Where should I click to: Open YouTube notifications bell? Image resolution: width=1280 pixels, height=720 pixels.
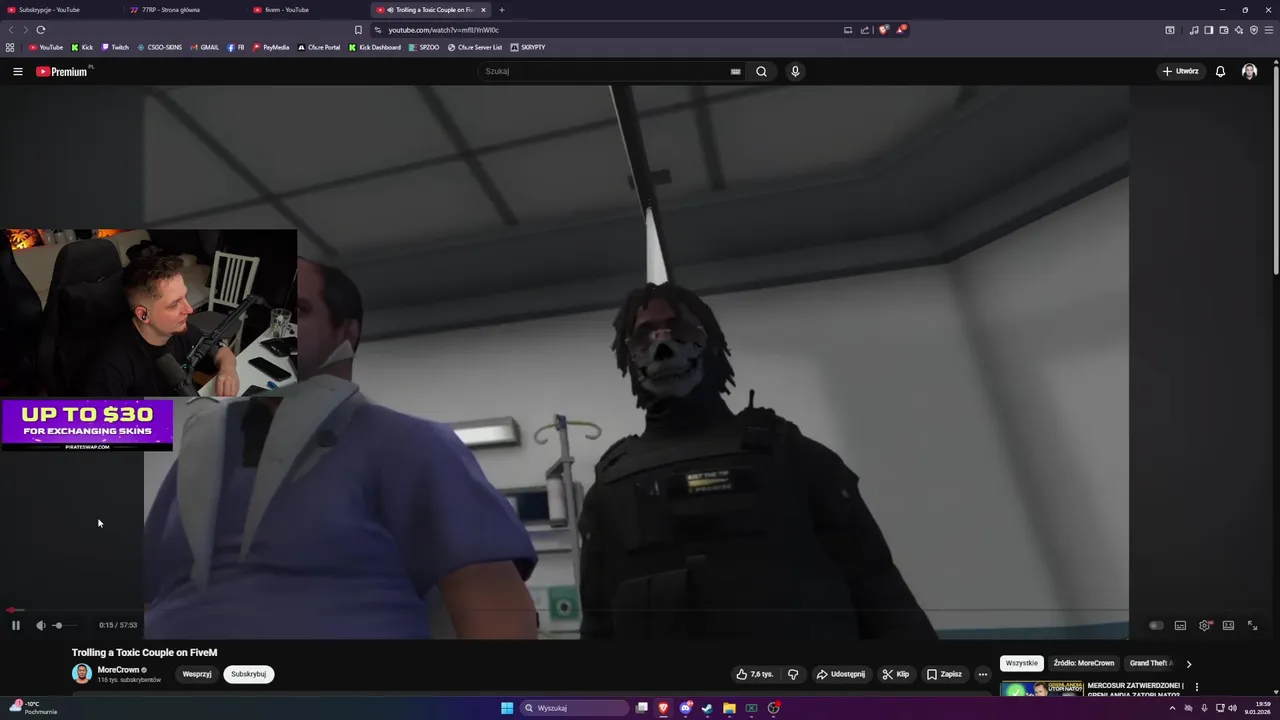tap(1220, 71)
